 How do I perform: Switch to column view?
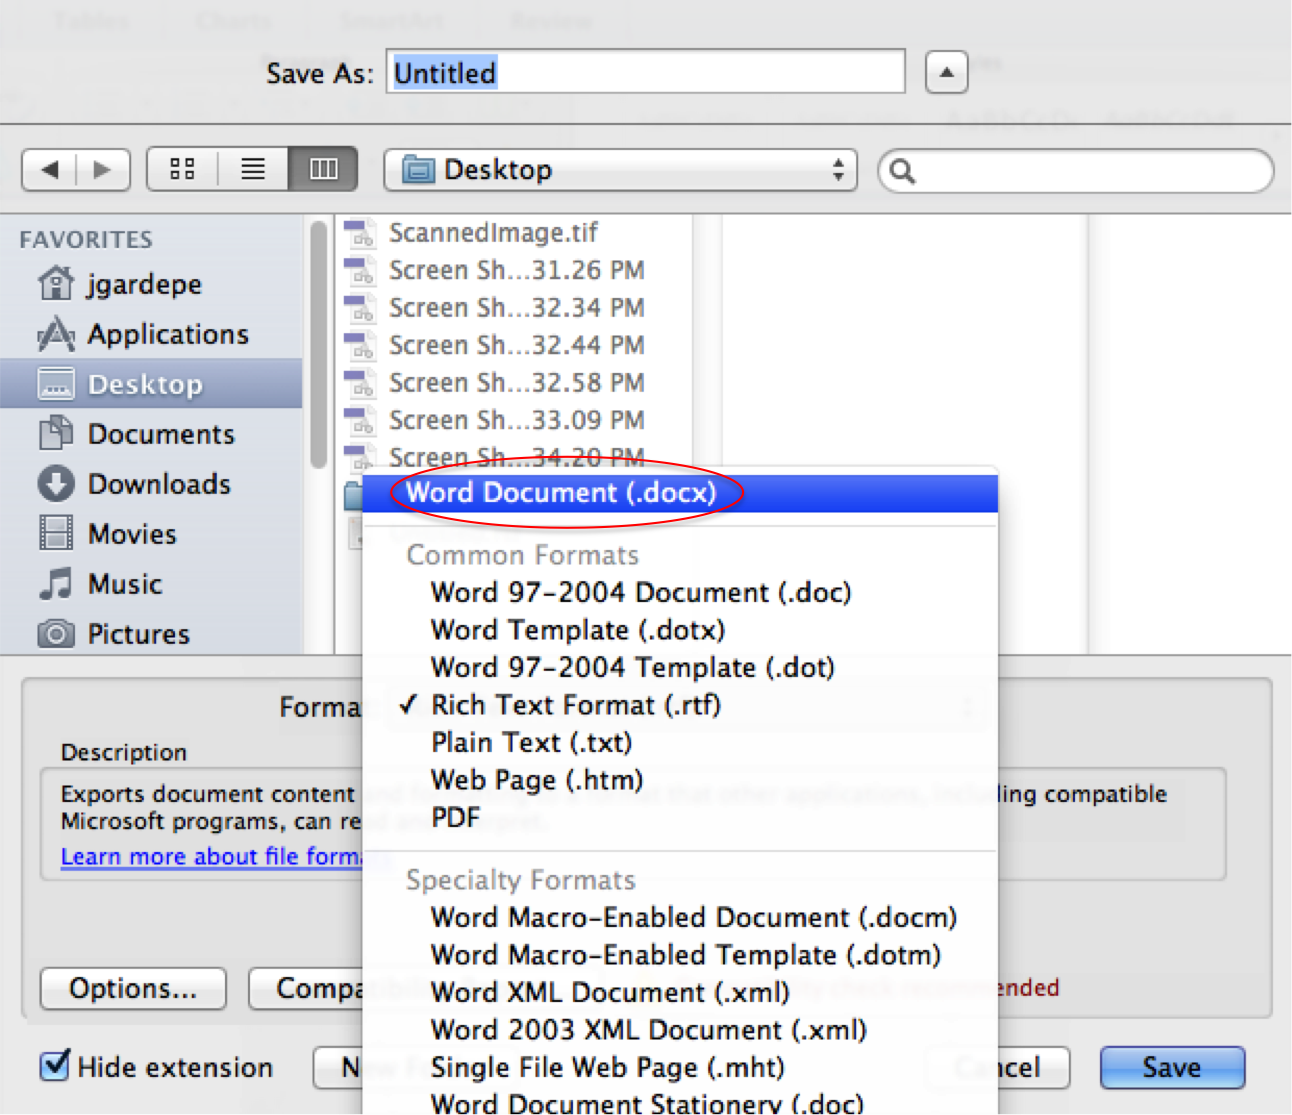pos(323,169)
